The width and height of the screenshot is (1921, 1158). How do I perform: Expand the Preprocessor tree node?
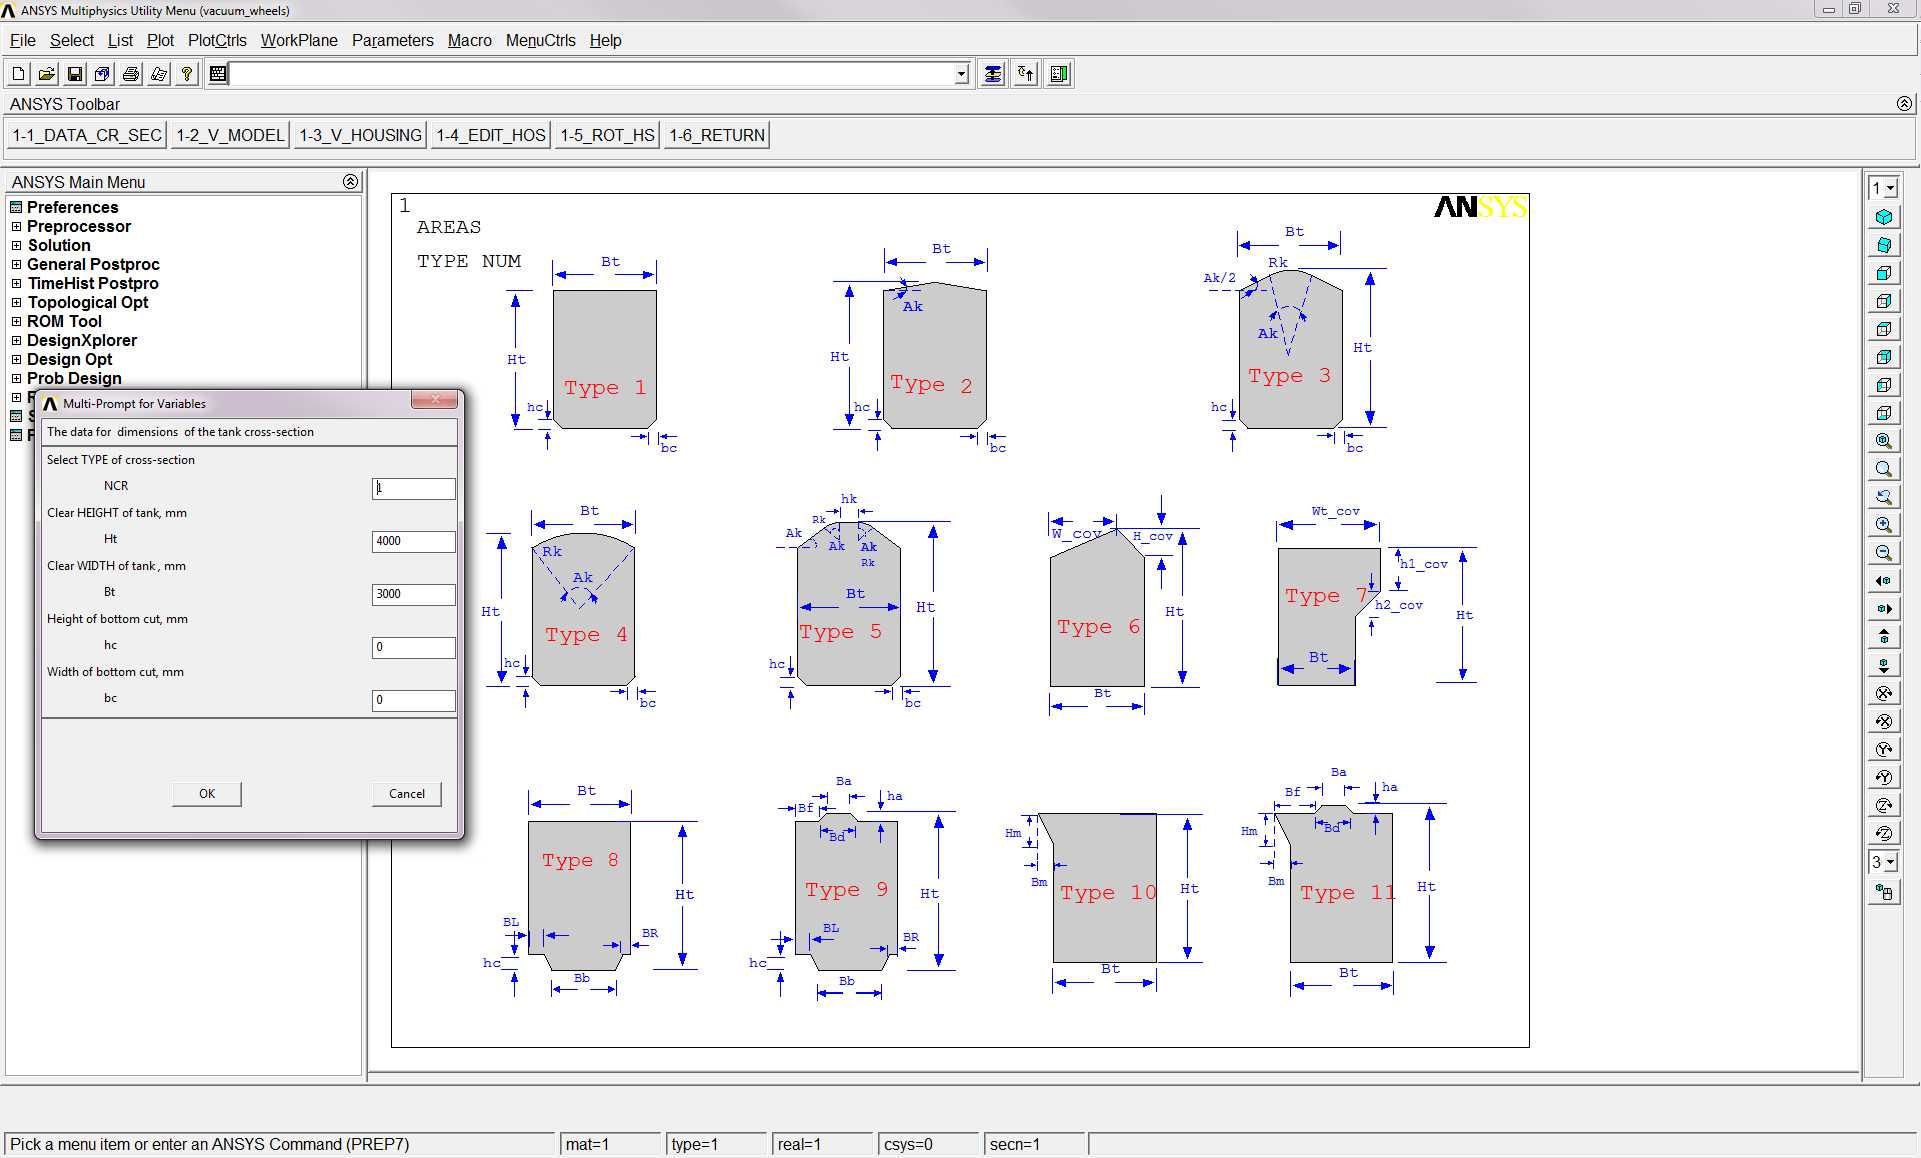[x=16, y=227]
